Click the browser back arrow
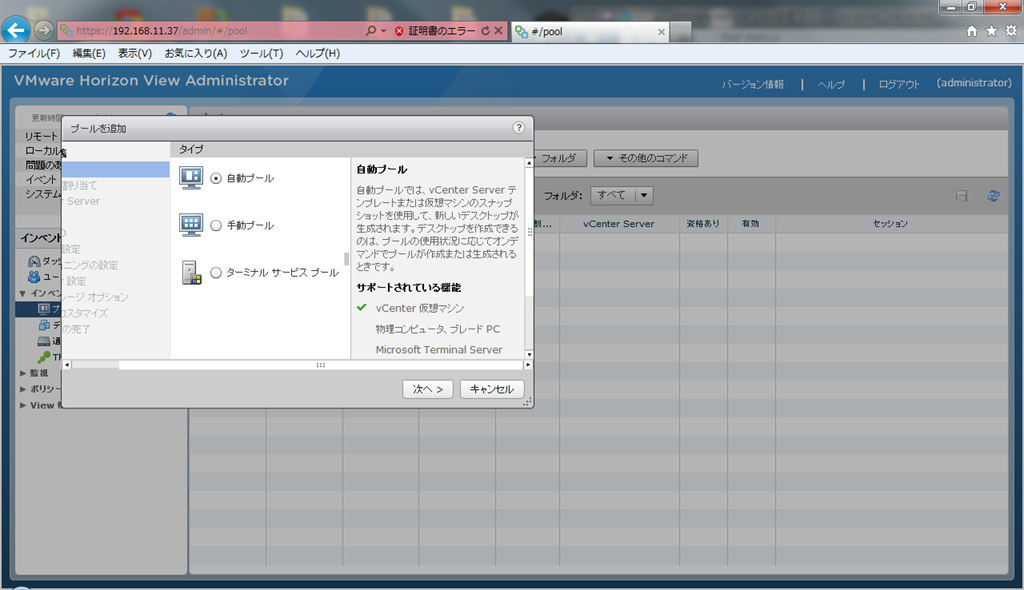This screenshot has width=1024, height=590. coord(16,30)
